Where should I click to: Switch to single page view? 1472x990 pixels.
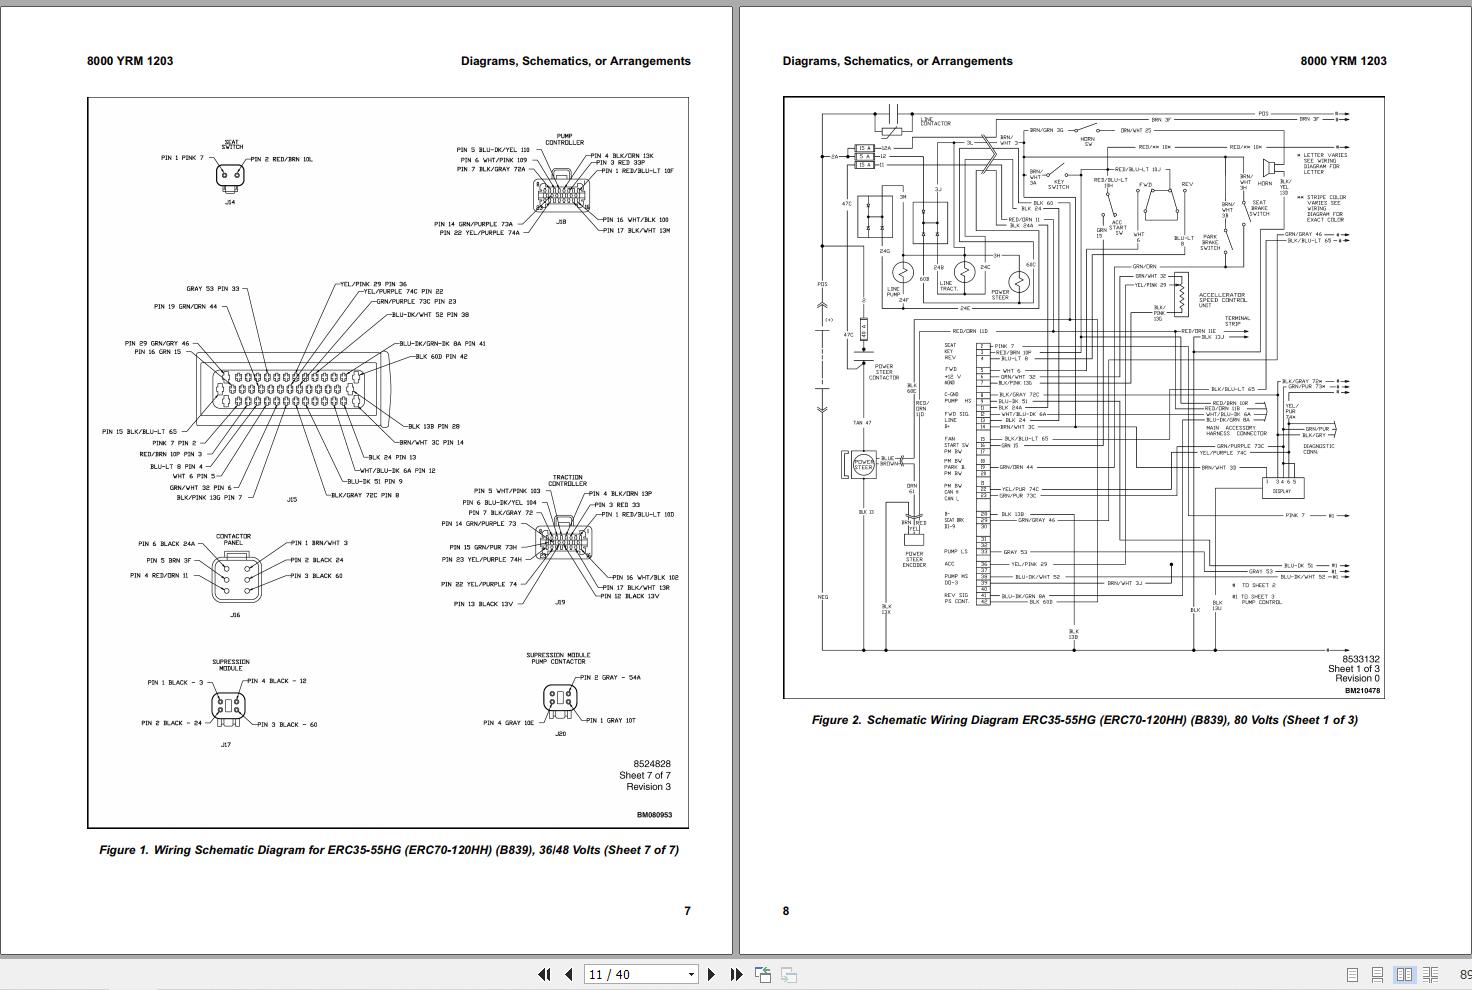[1352, 975]
